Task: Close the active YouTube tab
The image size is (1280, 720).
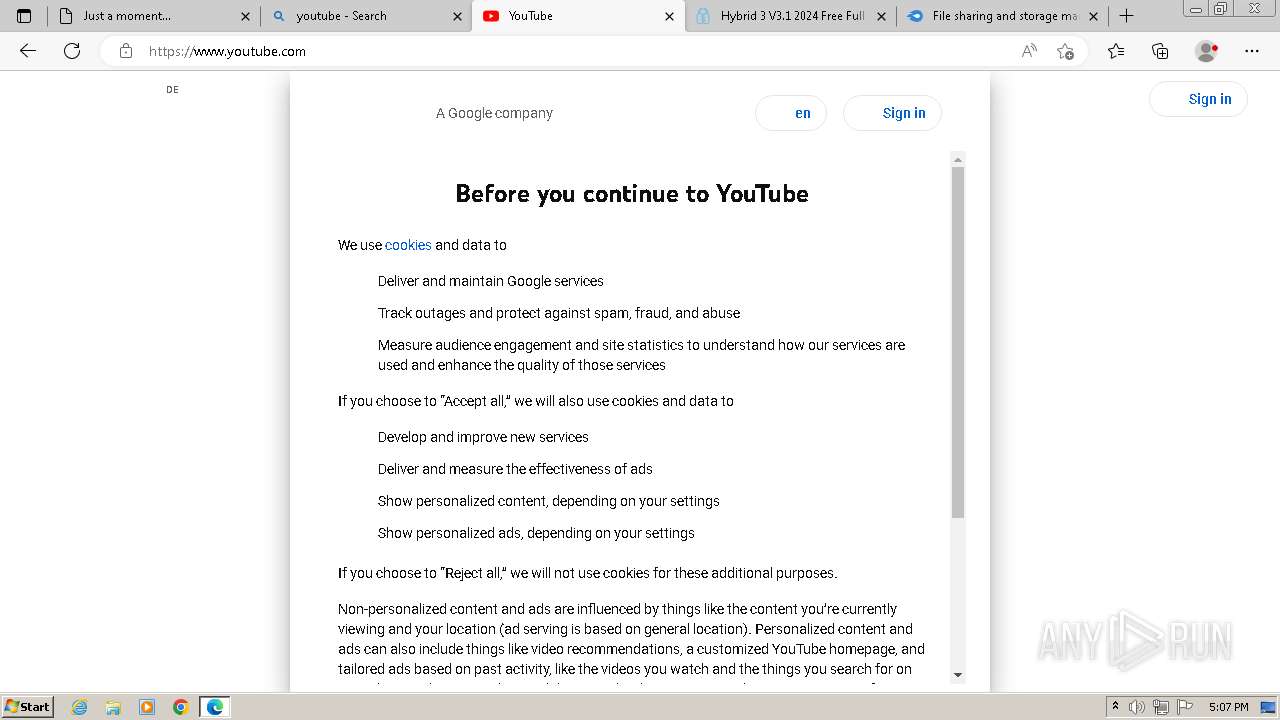Action: (x=670, y=16)
